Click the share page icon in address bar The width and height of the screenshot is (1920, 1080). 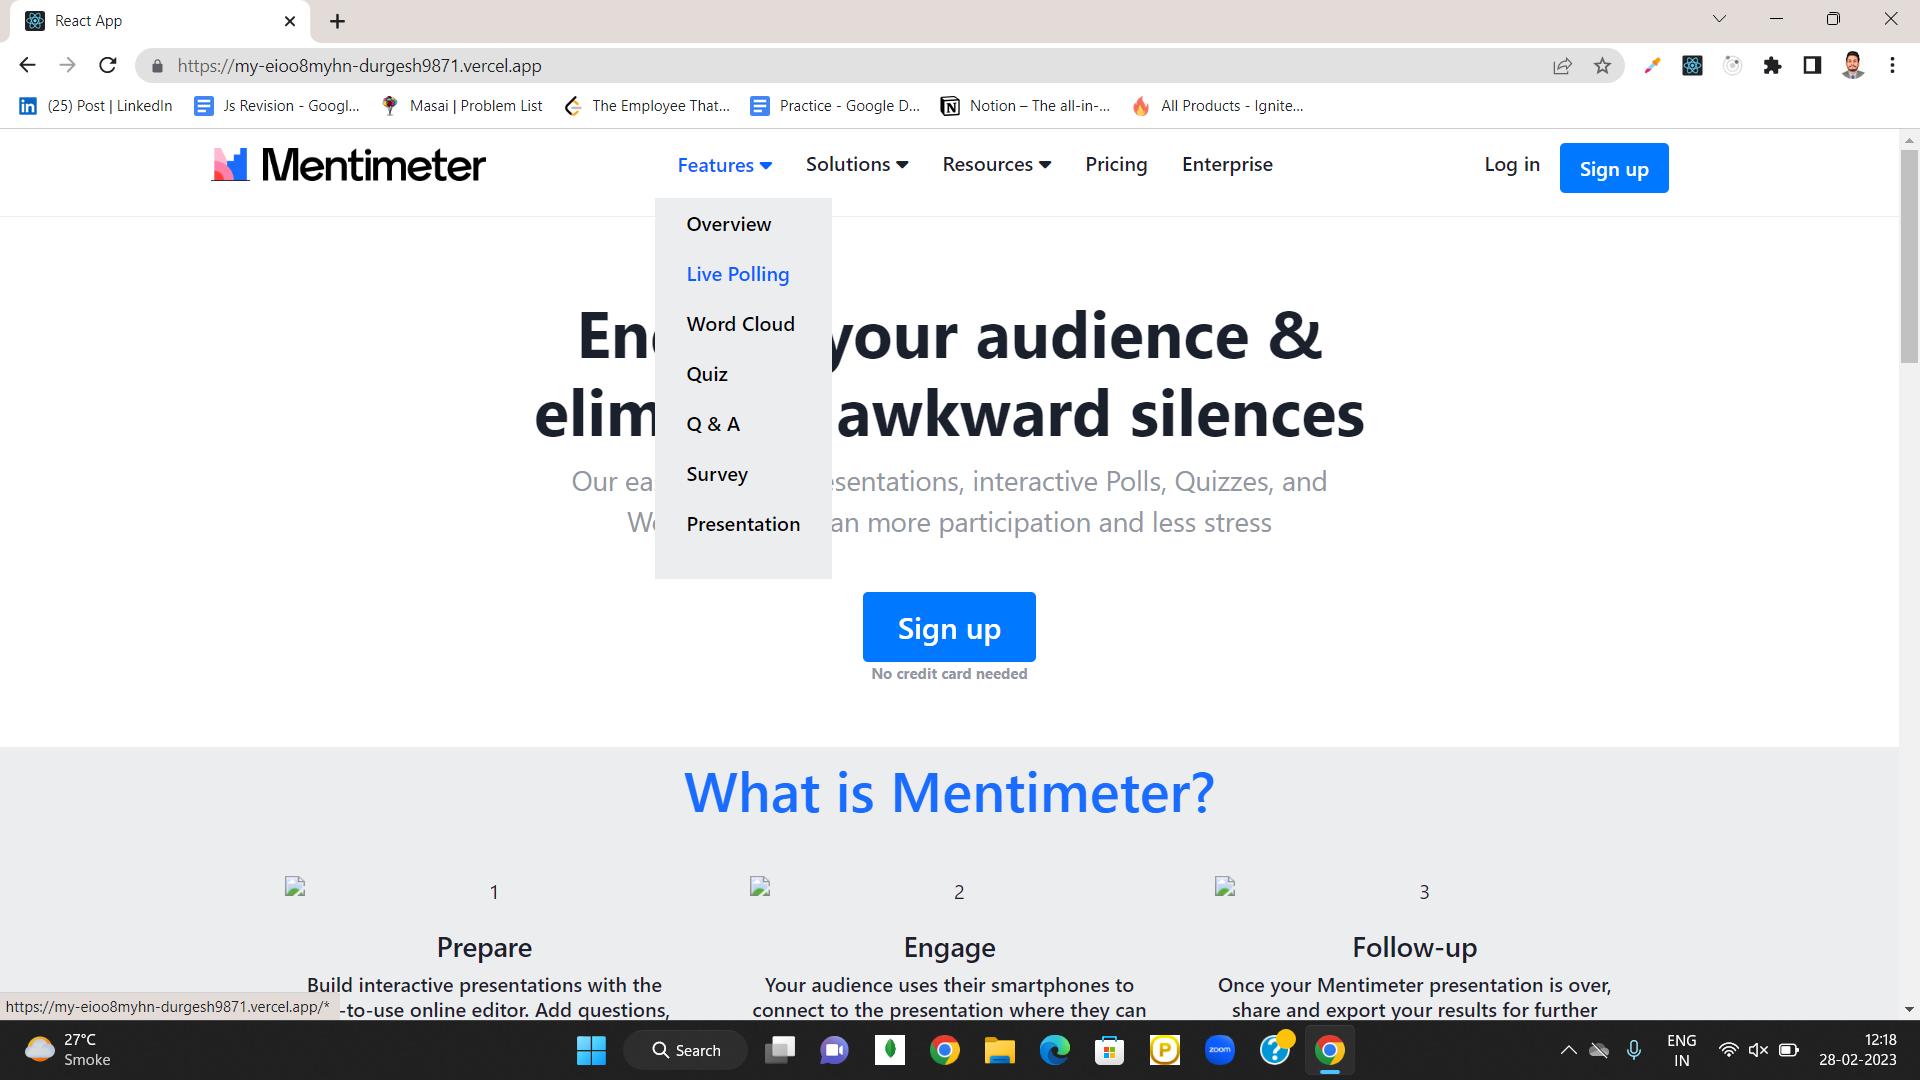coord(1562,66)
